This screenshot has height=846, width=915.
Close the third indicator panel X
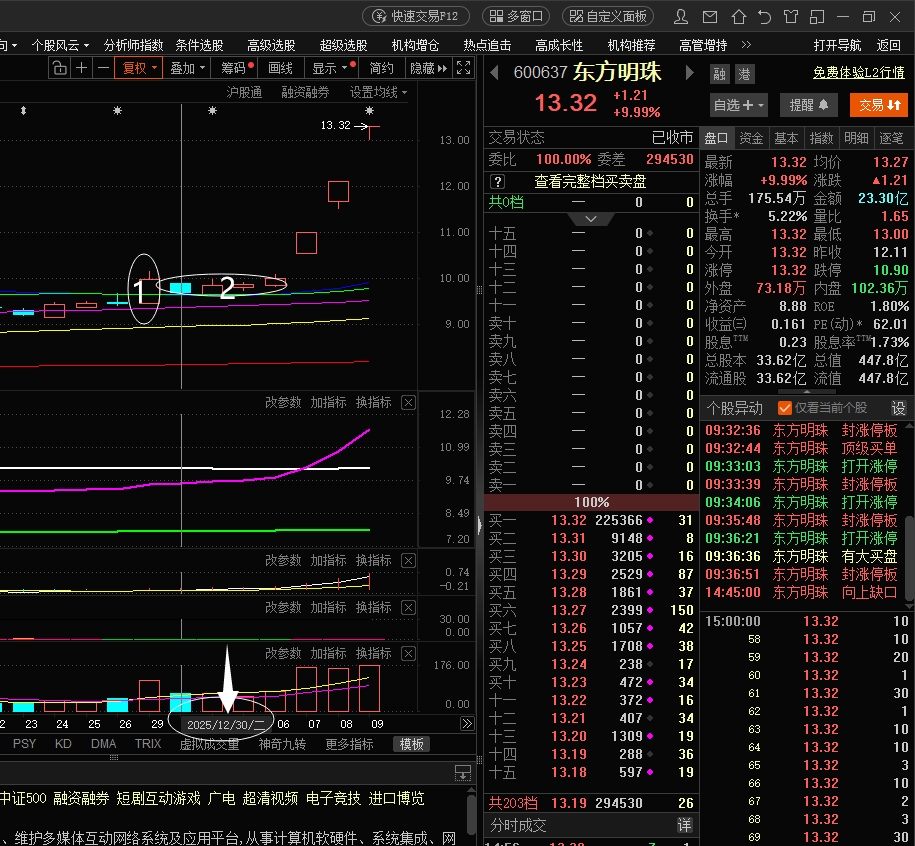pyautogui.click(x=408, y=607)
